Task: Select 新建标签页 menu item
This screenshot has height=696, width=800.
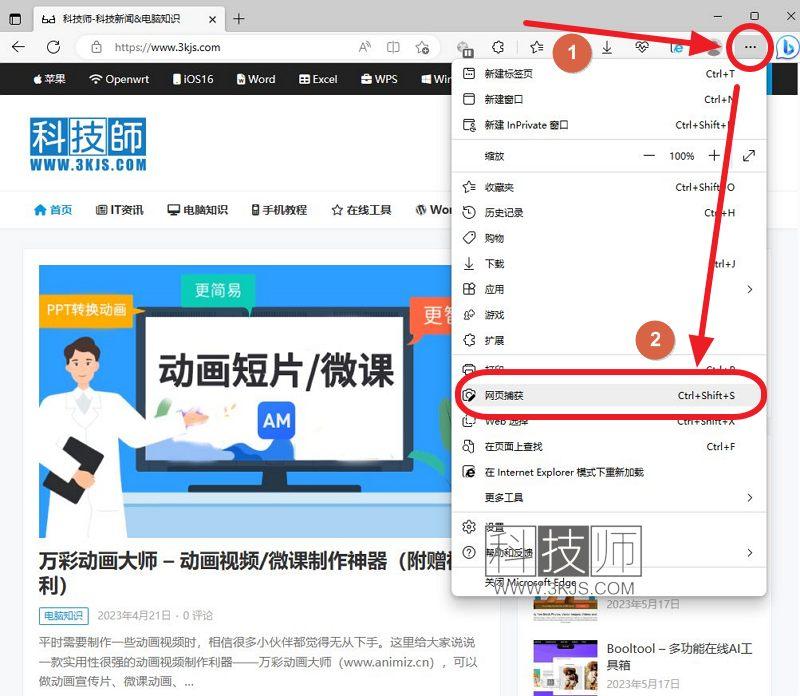Action: [x=609, y=74]
